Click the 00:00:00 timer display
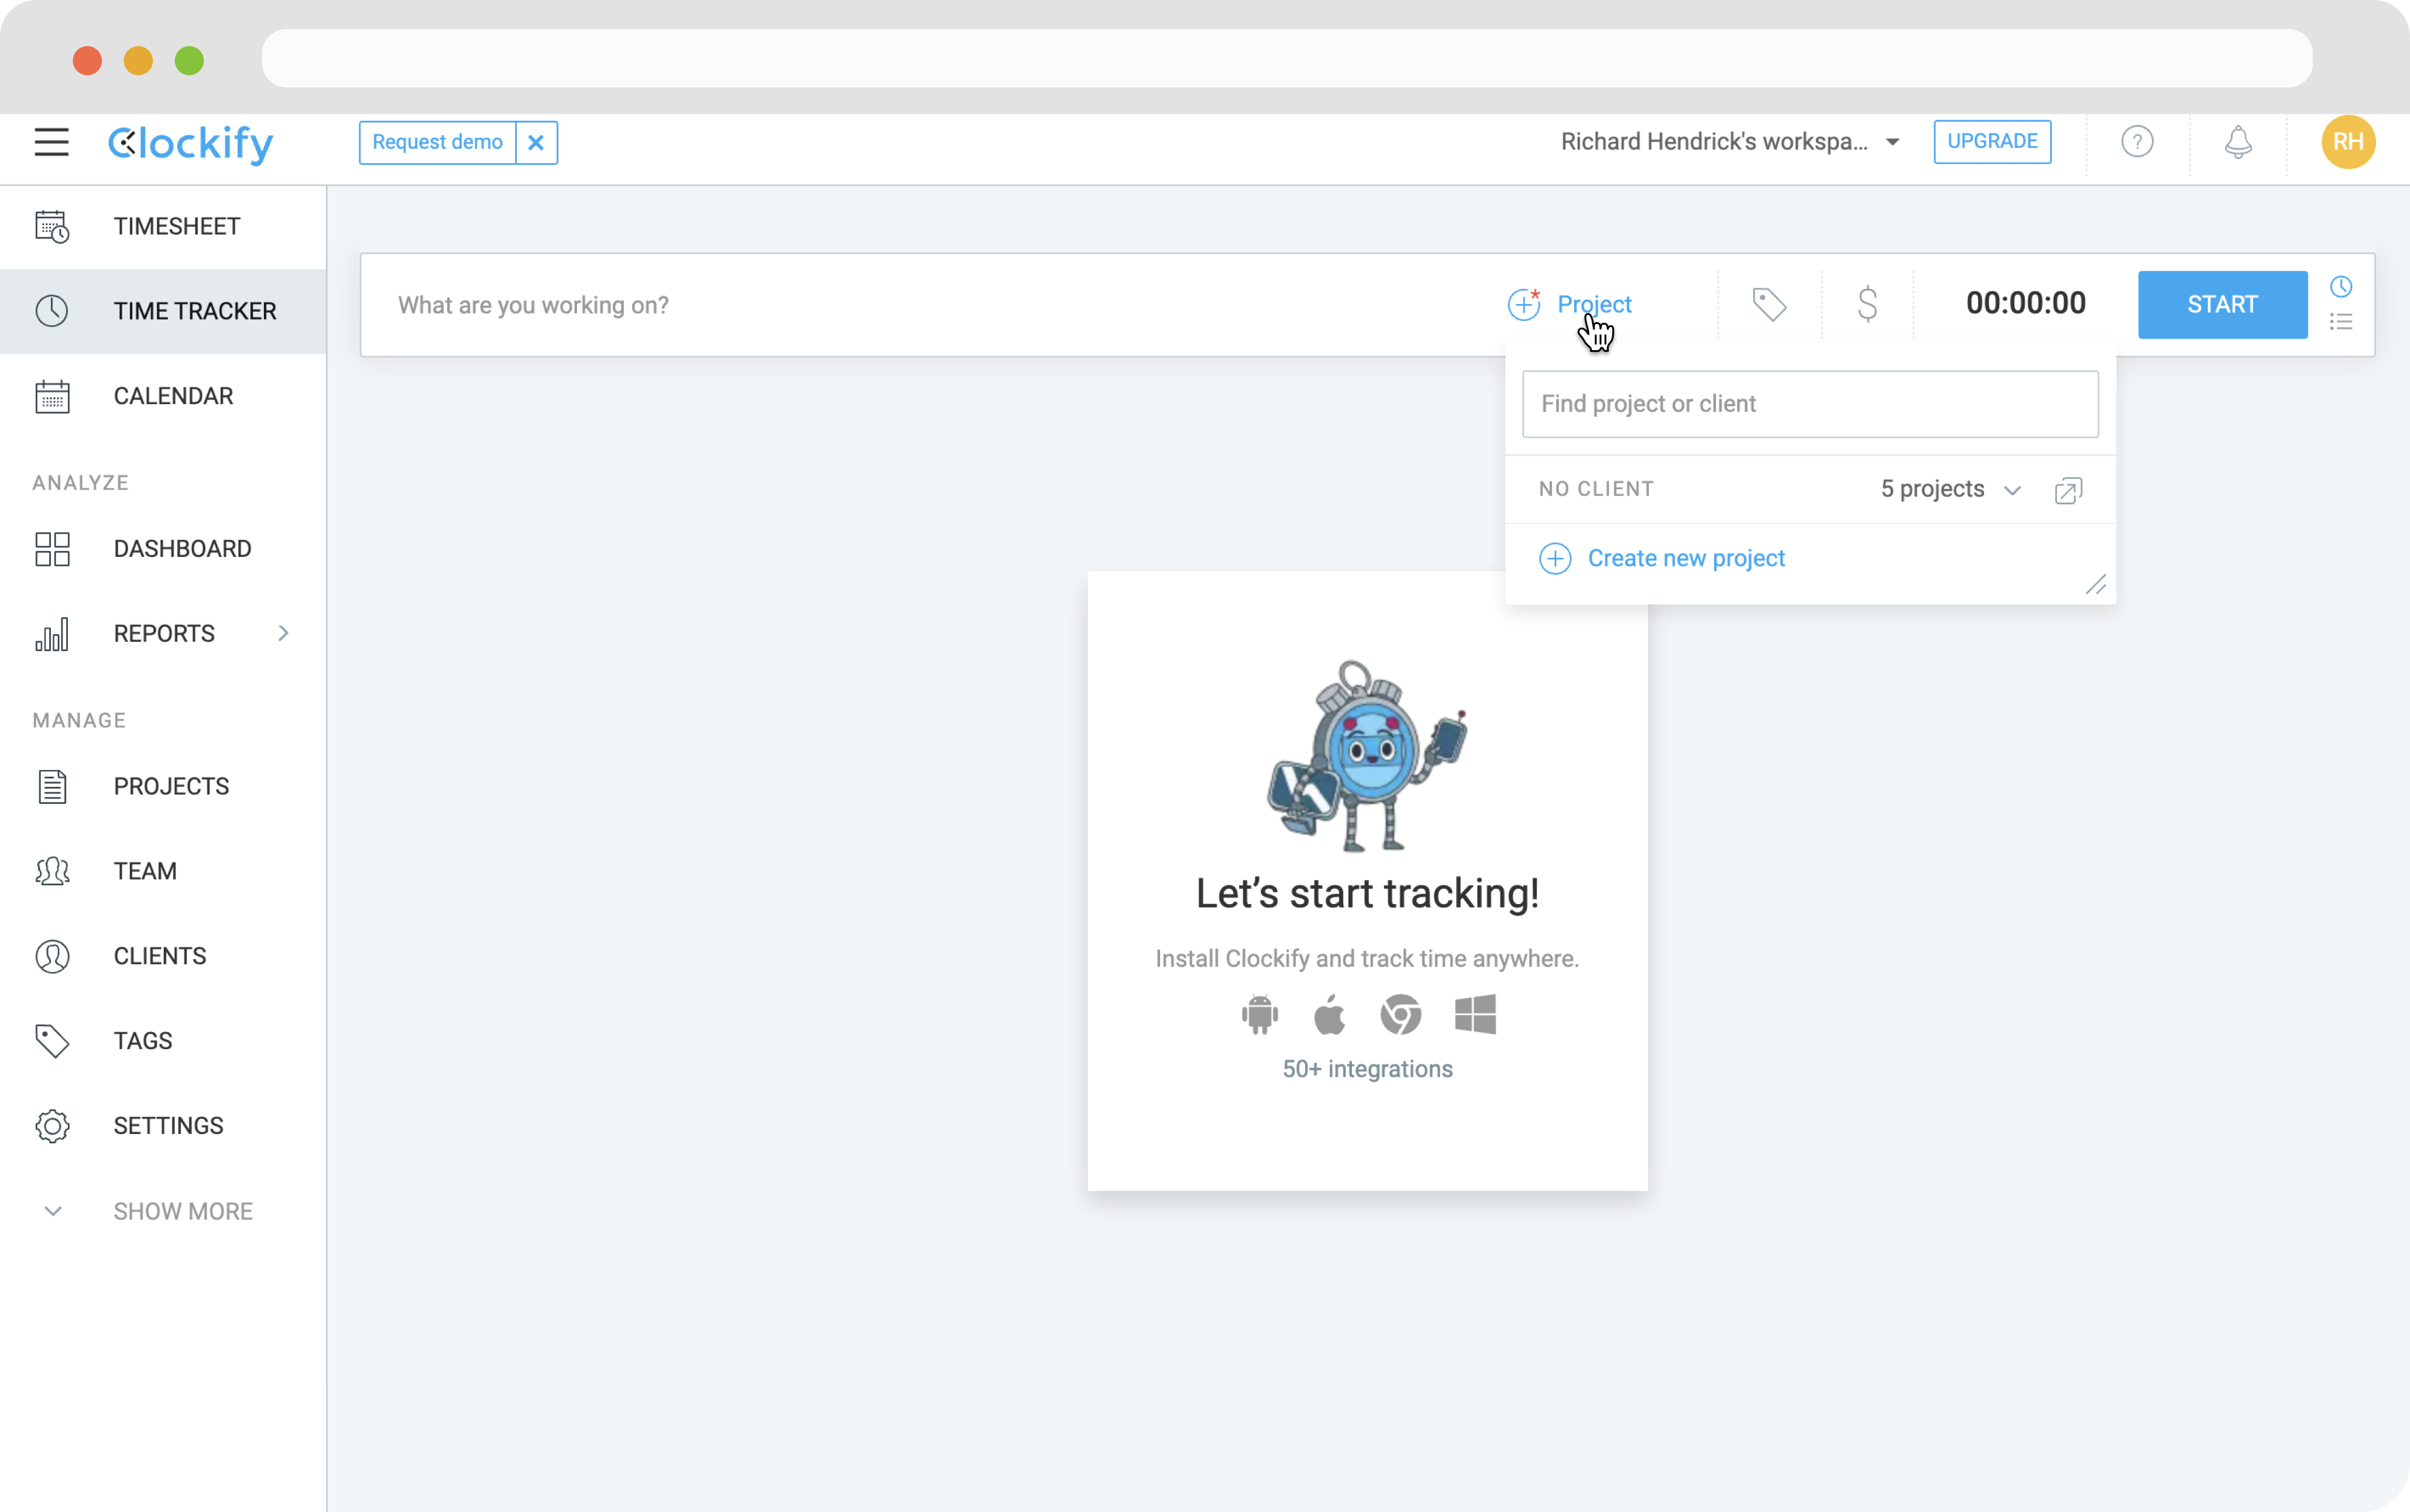 pyautogui.click(x=2026, y=304)
